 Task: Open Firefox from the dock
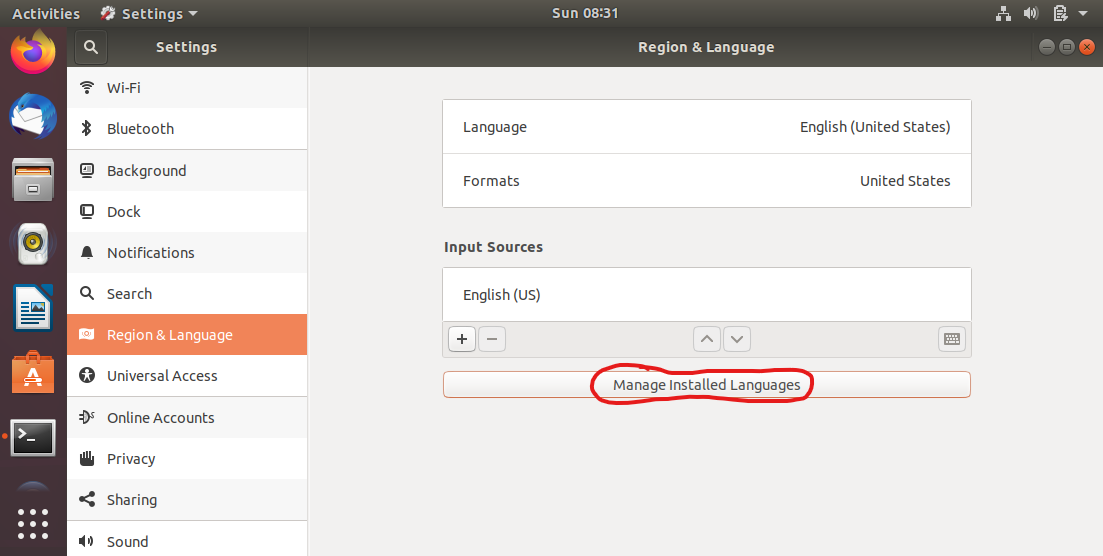click(x=33, y=51)
